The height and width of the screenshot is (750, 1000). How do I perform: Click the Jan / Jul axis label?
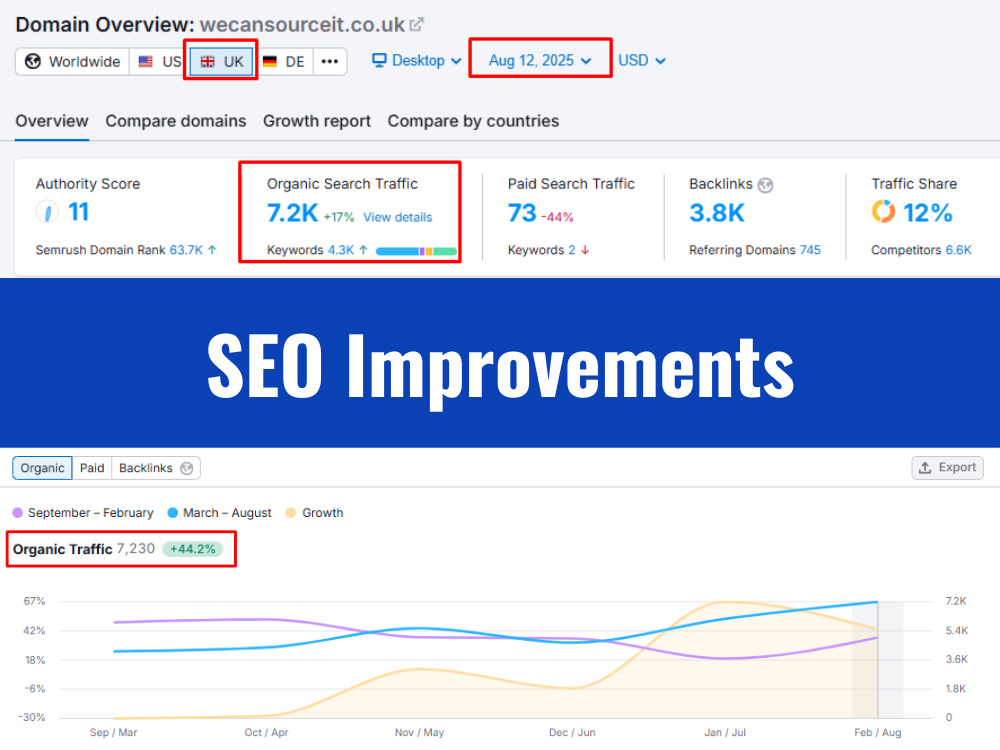pos(725,732)
